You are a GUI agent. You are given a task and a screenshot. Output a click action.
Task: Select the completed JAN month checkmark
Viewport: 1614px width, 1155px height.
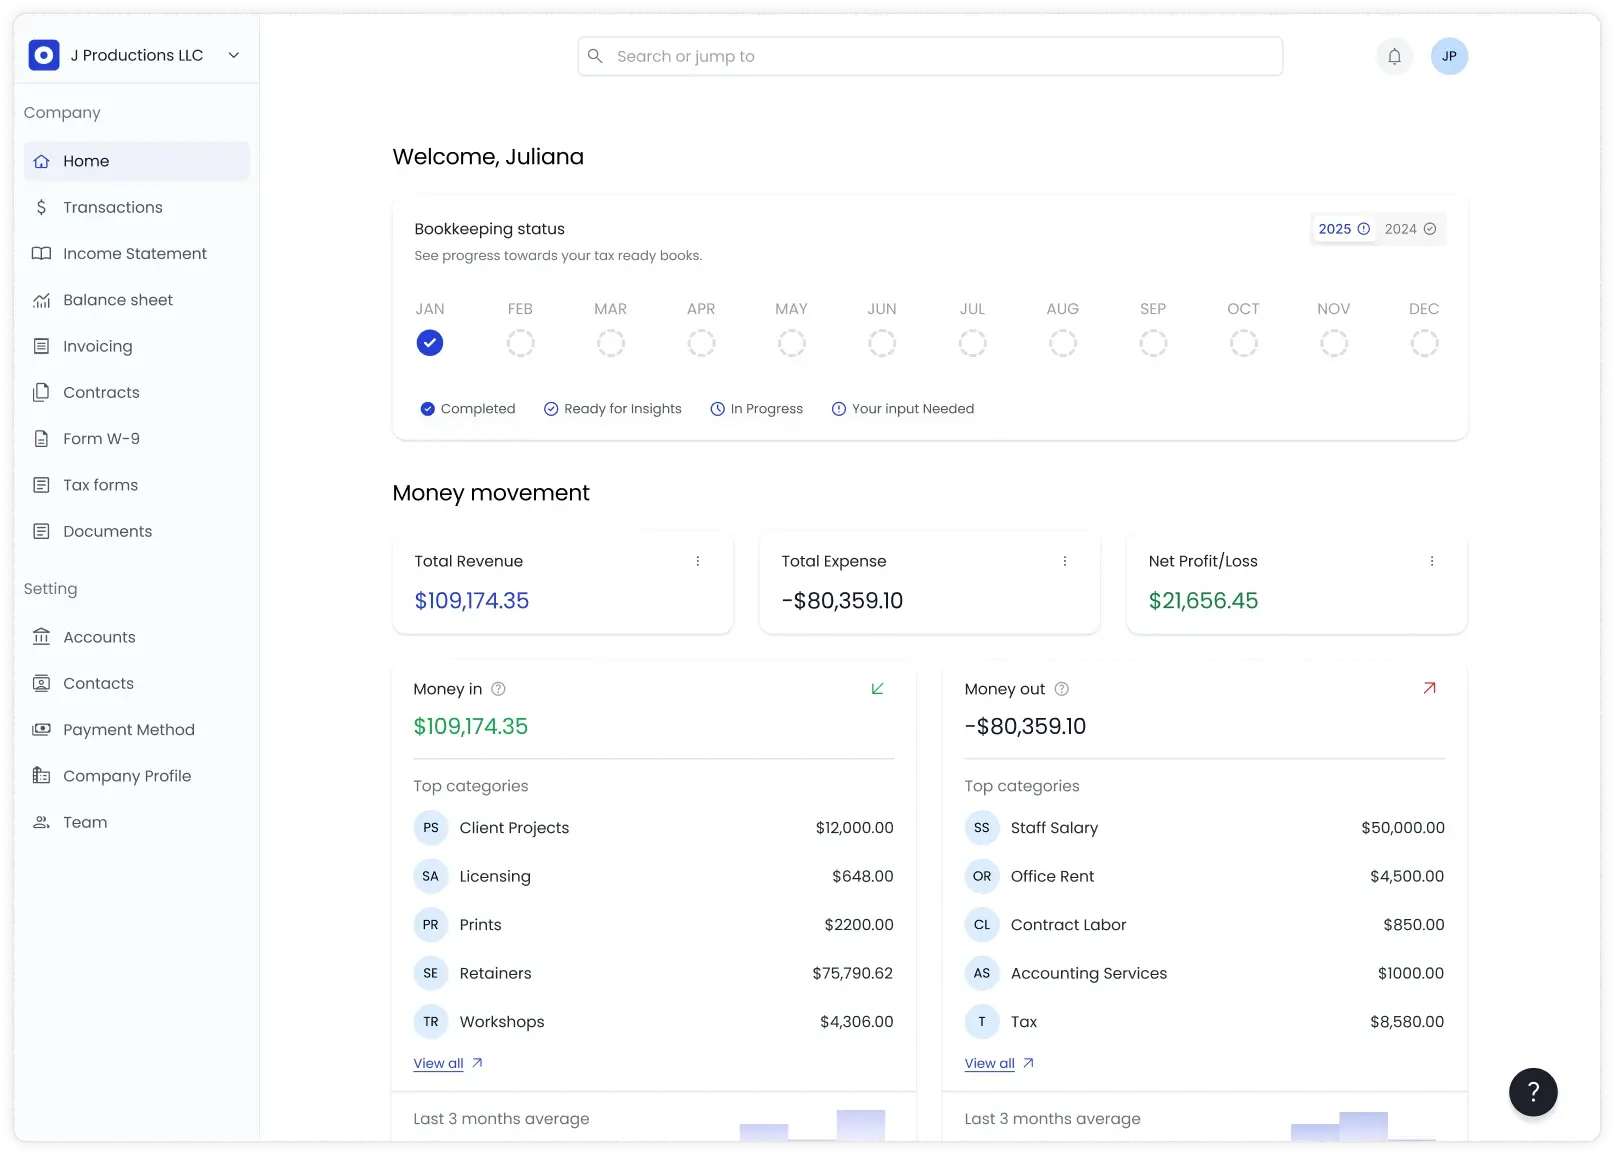430,343
